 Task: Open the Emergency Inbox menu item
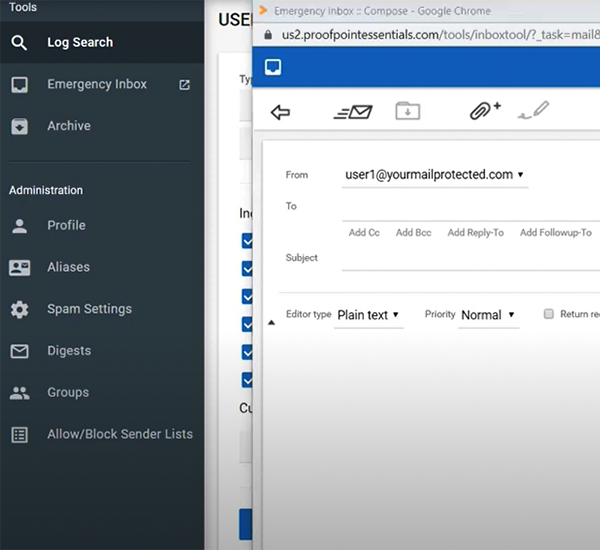102,84
